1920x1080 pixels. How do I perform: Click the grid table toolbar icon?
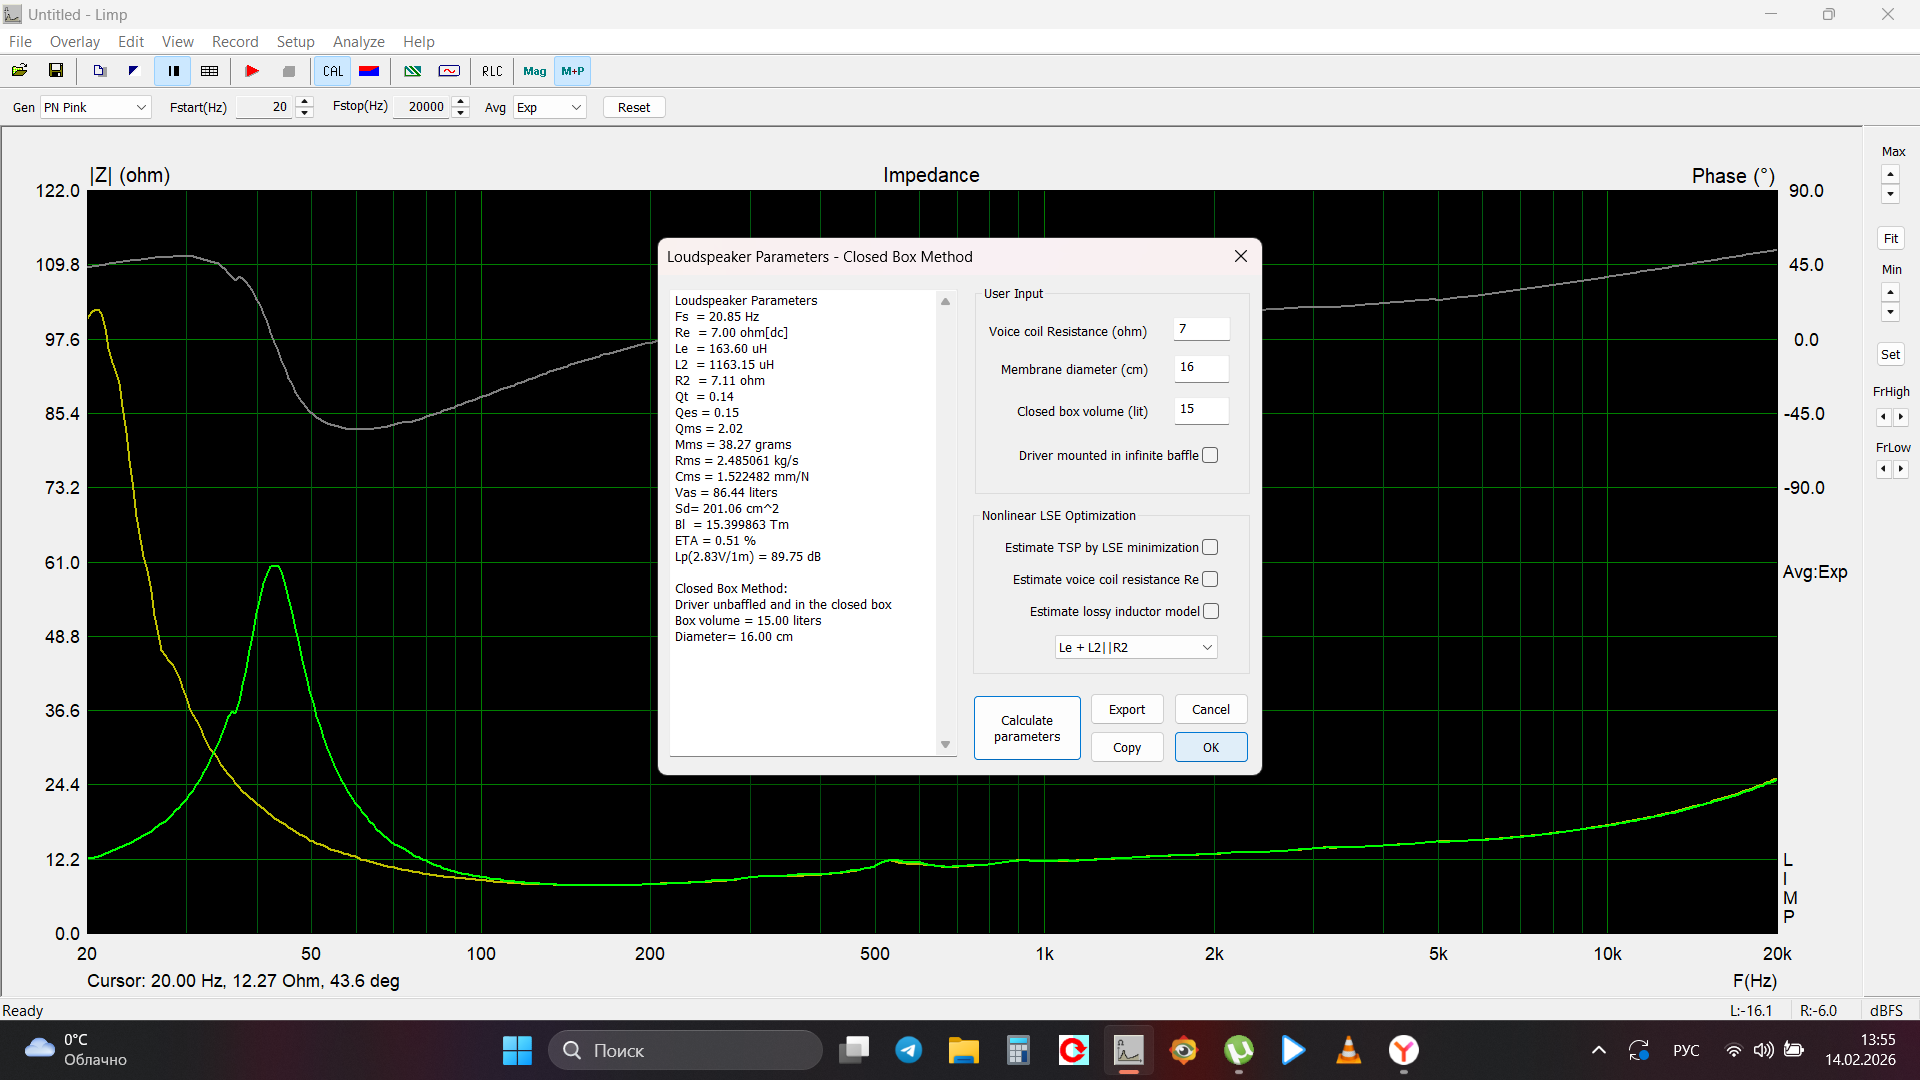209,71
